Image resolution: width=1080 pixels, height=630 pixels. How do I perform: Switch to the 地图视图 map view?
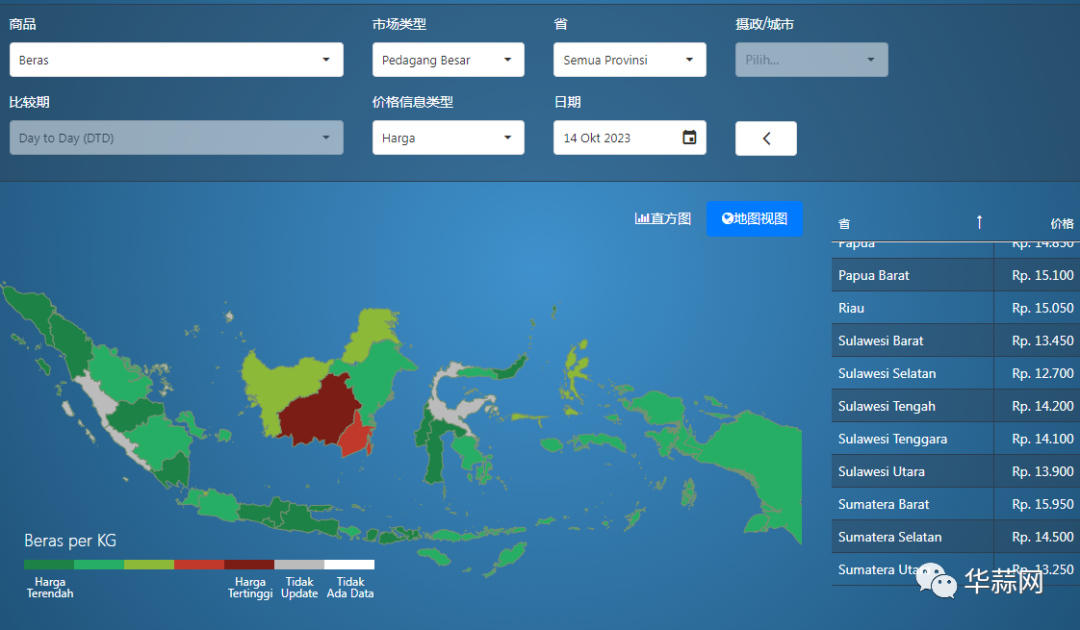tap(755, 219)
